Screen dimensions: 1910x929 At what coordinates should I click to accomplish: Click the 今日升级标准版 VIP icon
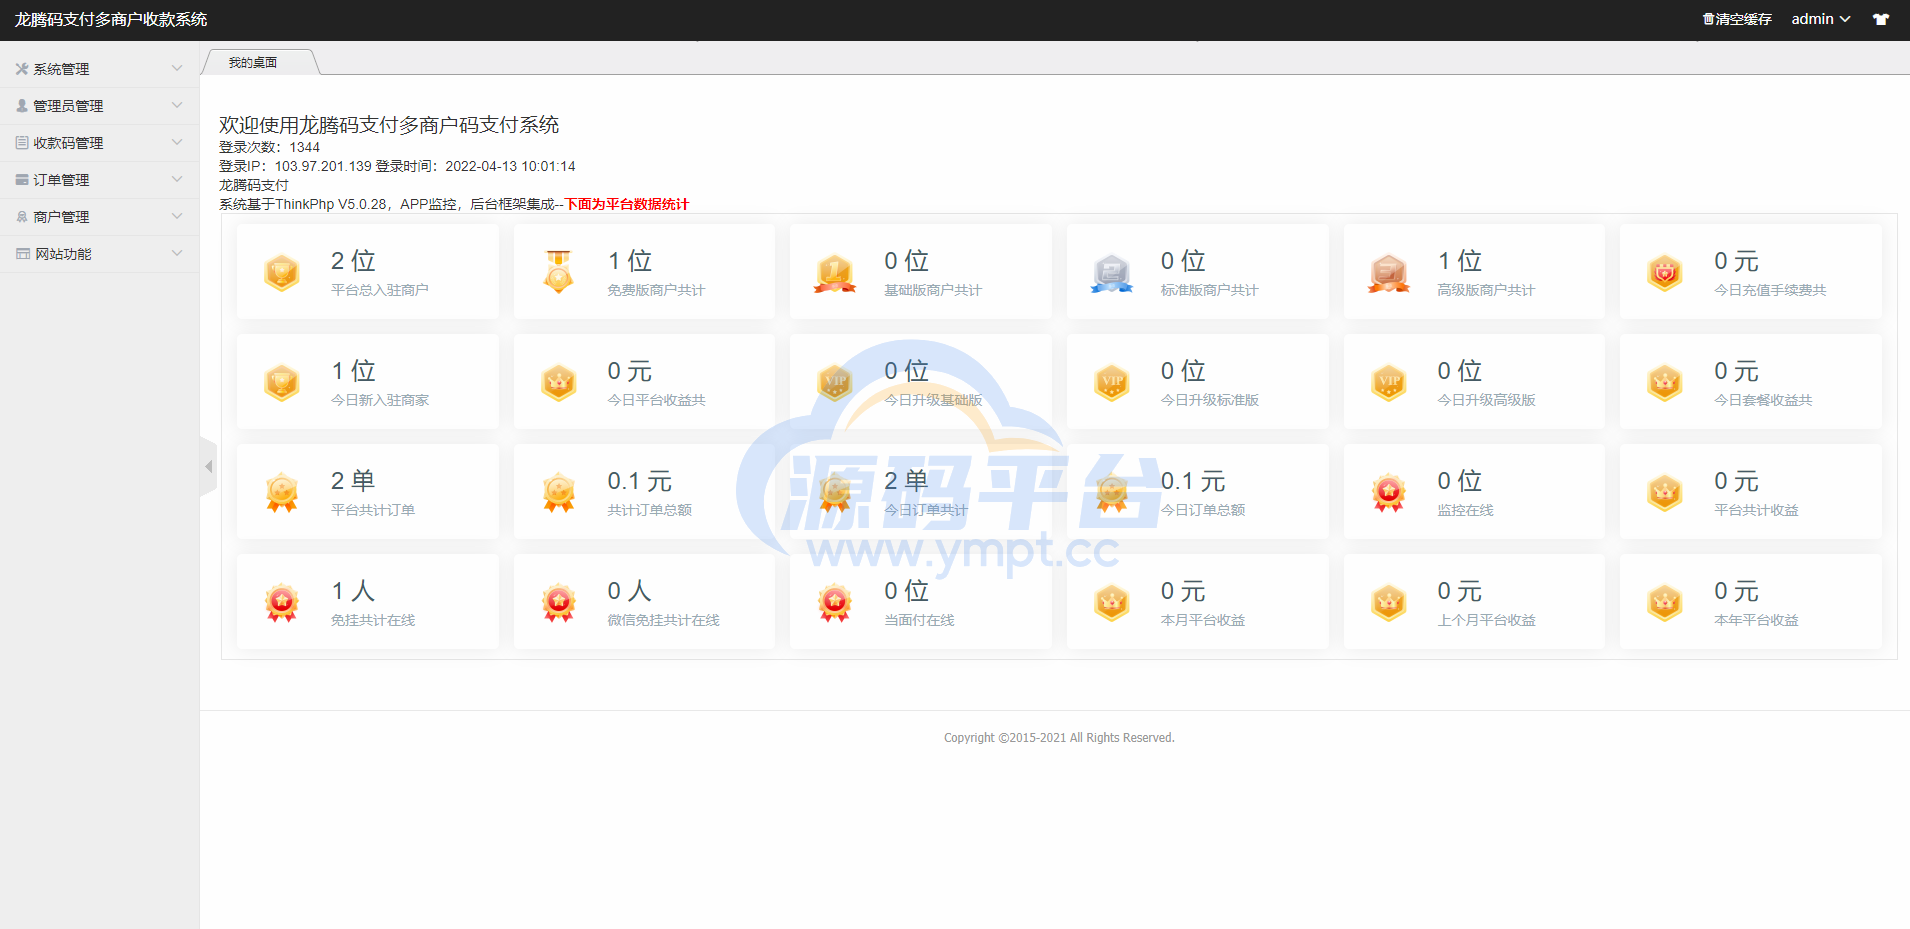coord(1112,382)
